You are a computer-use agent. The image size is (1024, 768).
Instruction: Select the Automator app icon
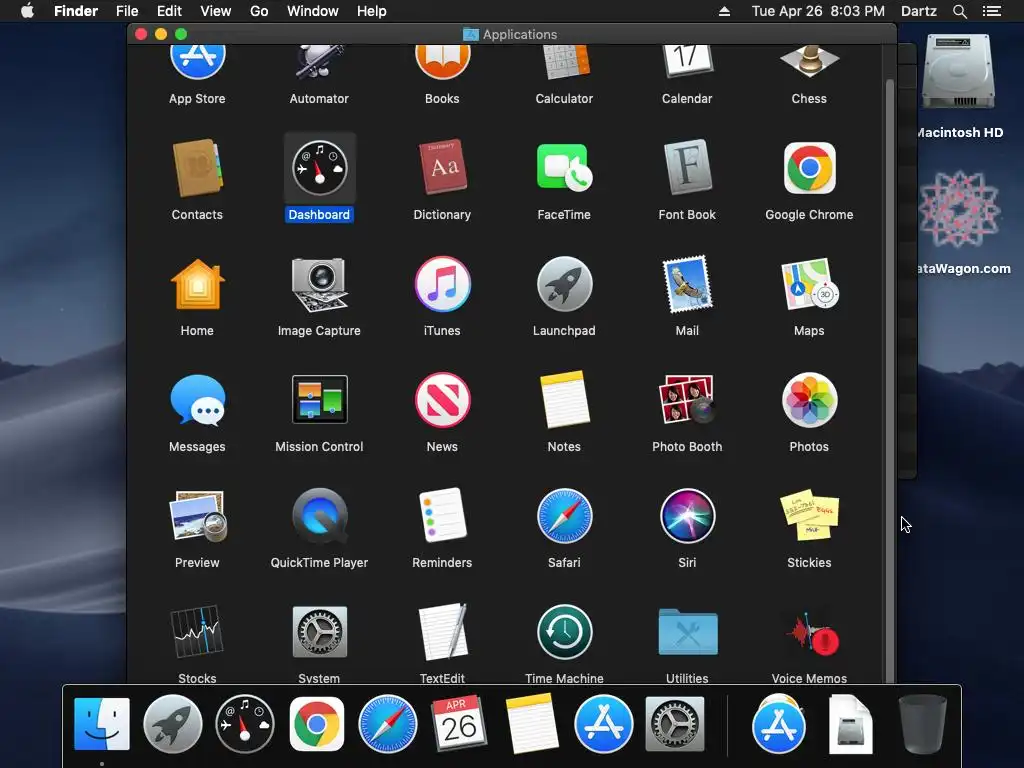point(319,62)
